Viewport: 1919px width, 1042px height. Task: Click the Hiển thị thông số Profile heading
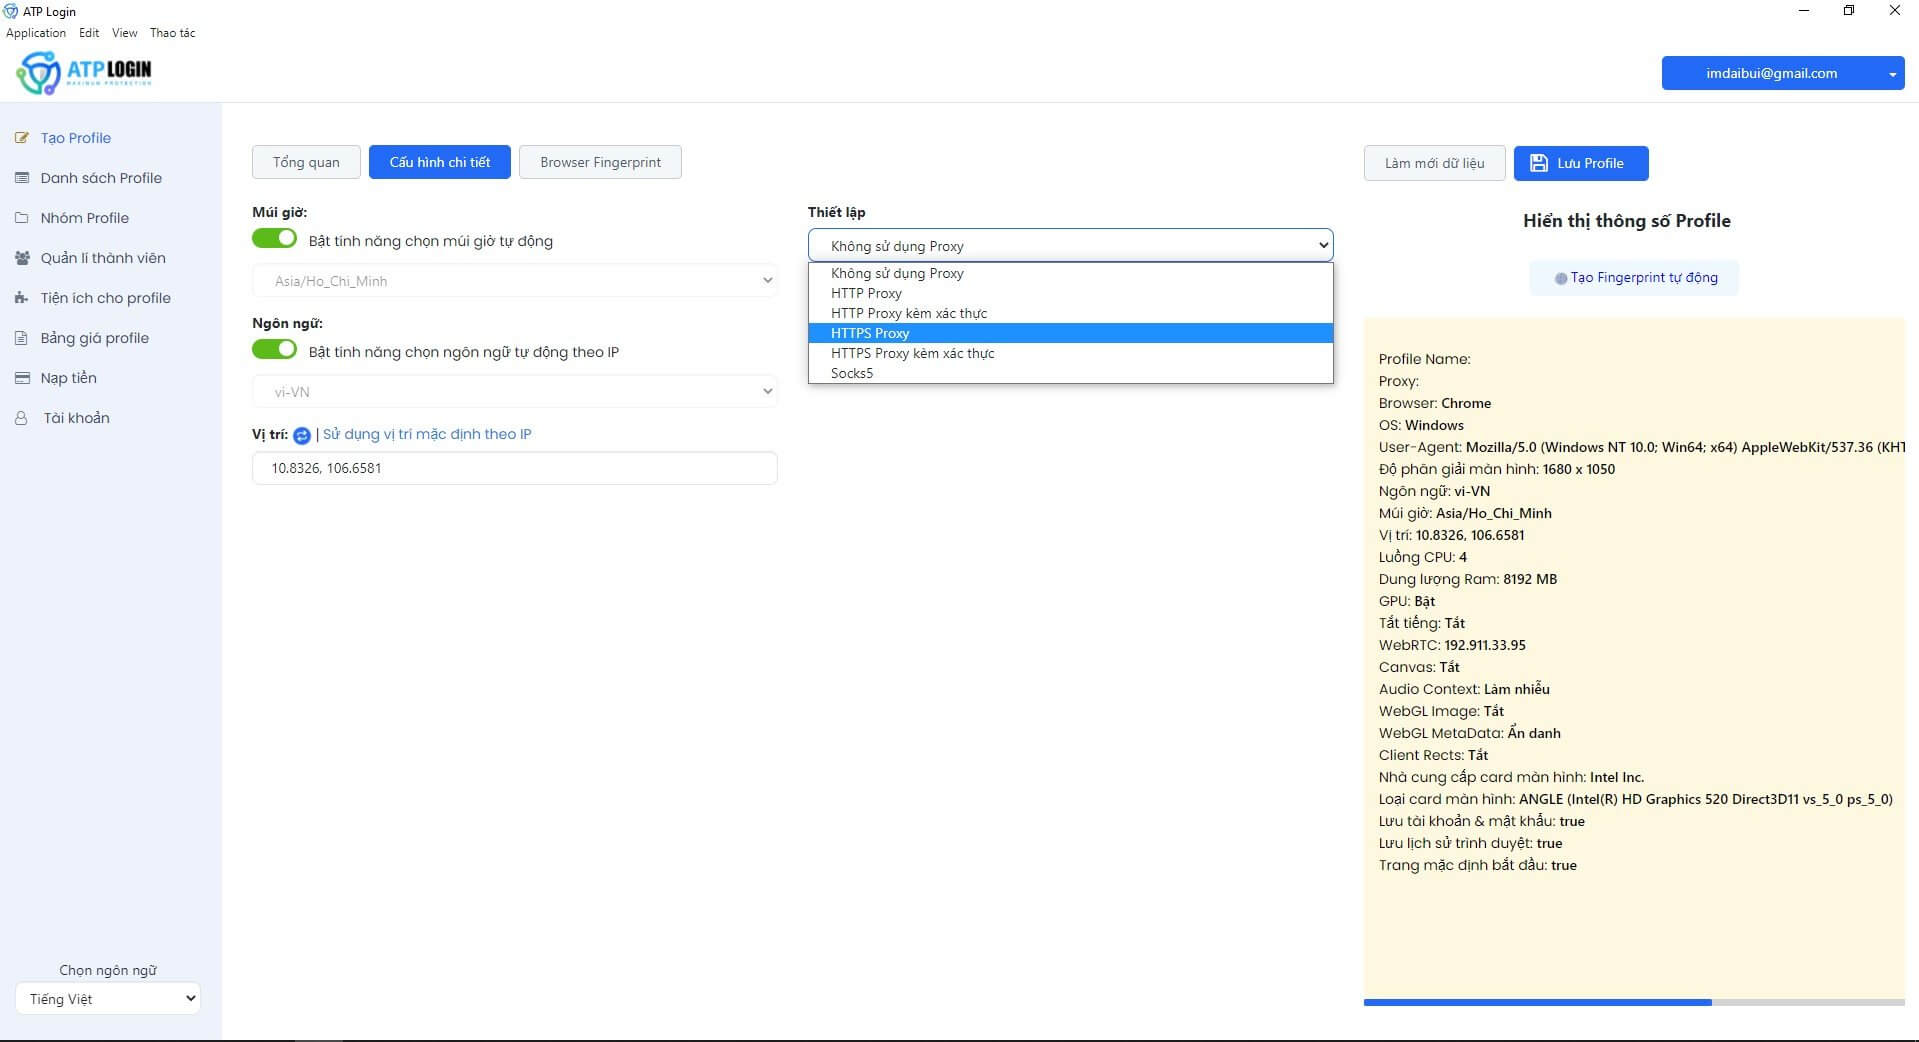1626,221
